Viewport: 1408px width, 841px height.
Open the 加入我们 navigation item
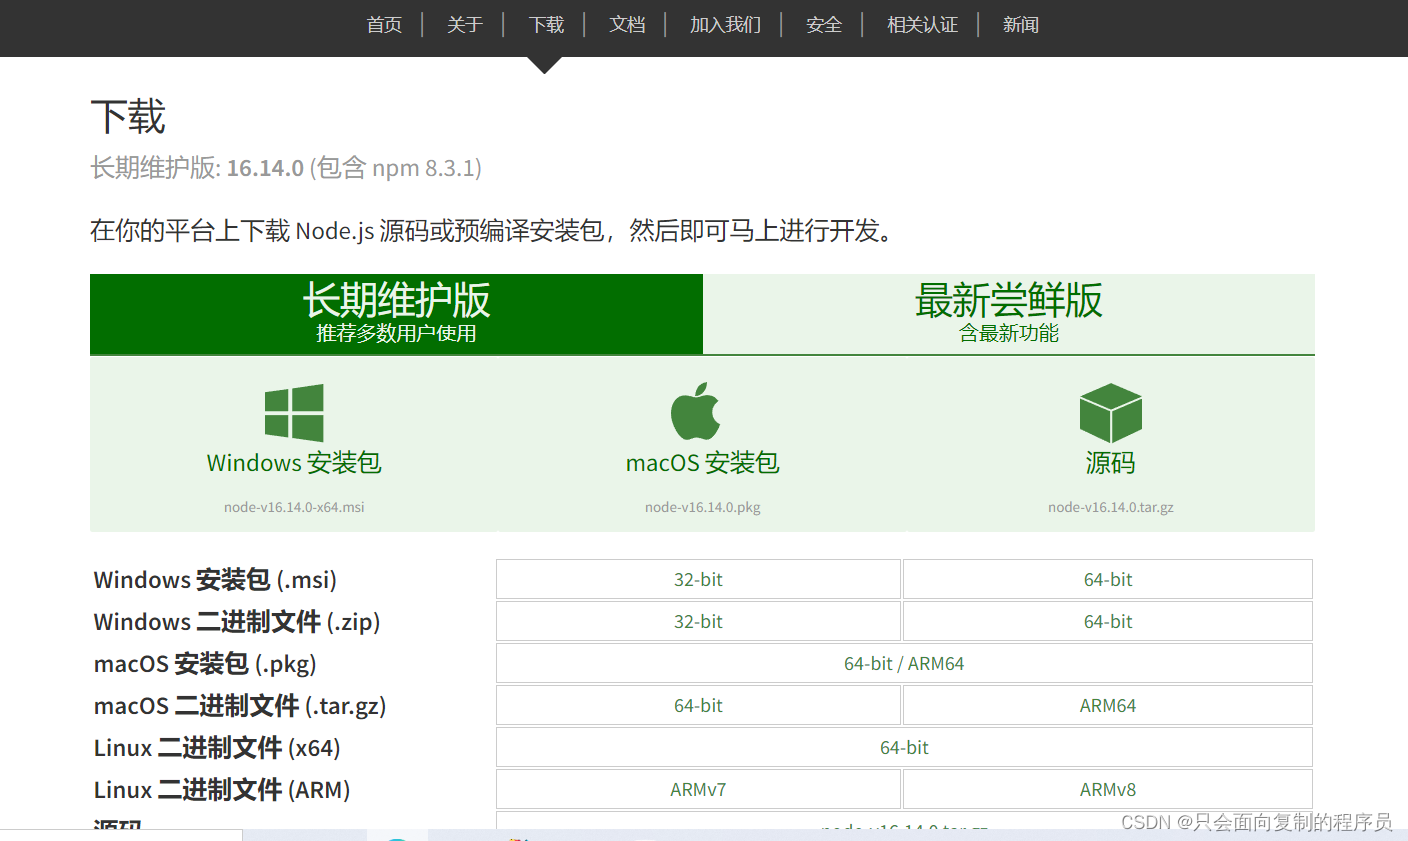tap(725, 25)
